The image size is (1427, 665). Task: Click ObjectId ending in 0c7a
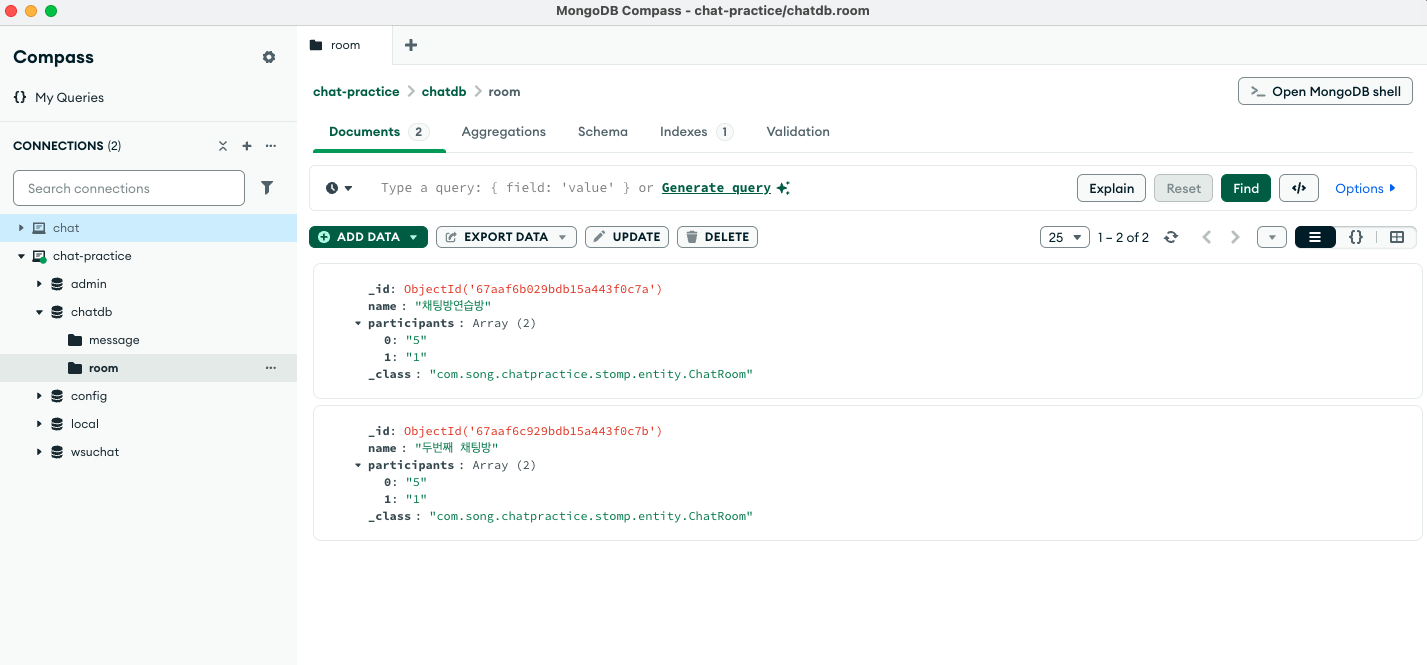coord(533,289)
